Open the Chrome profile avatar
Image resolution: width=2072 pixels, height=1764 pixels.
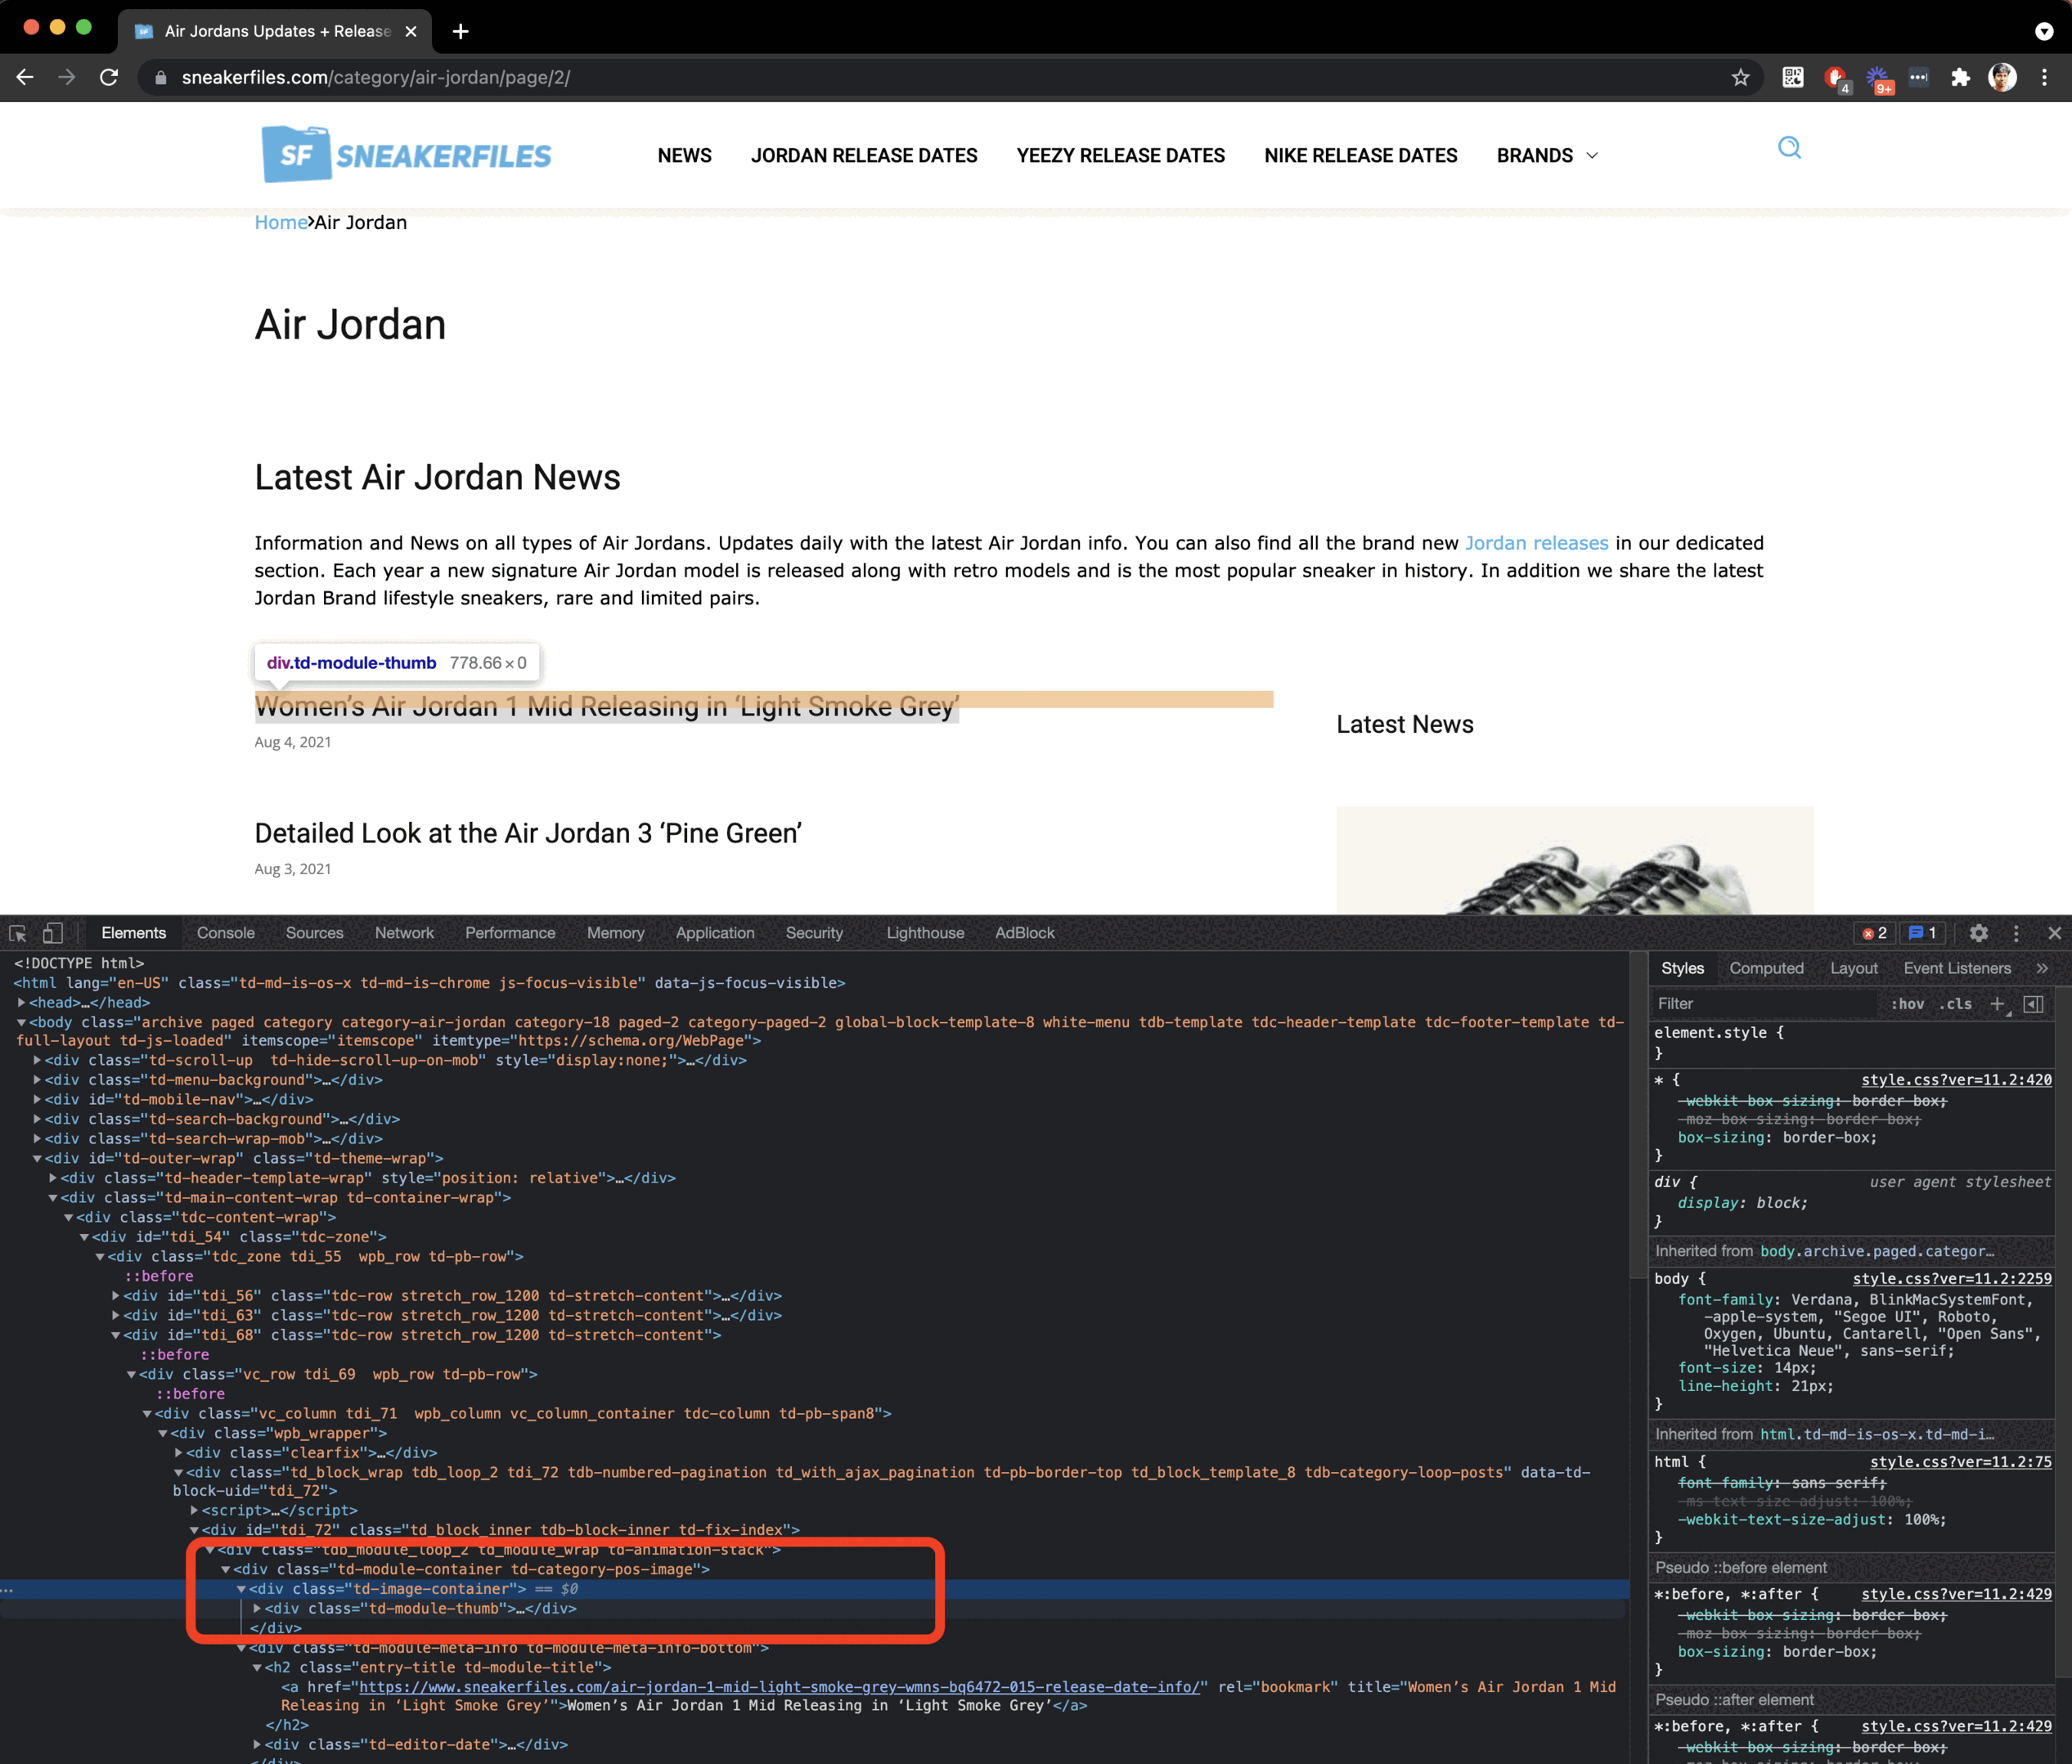tap(2002, 77)
